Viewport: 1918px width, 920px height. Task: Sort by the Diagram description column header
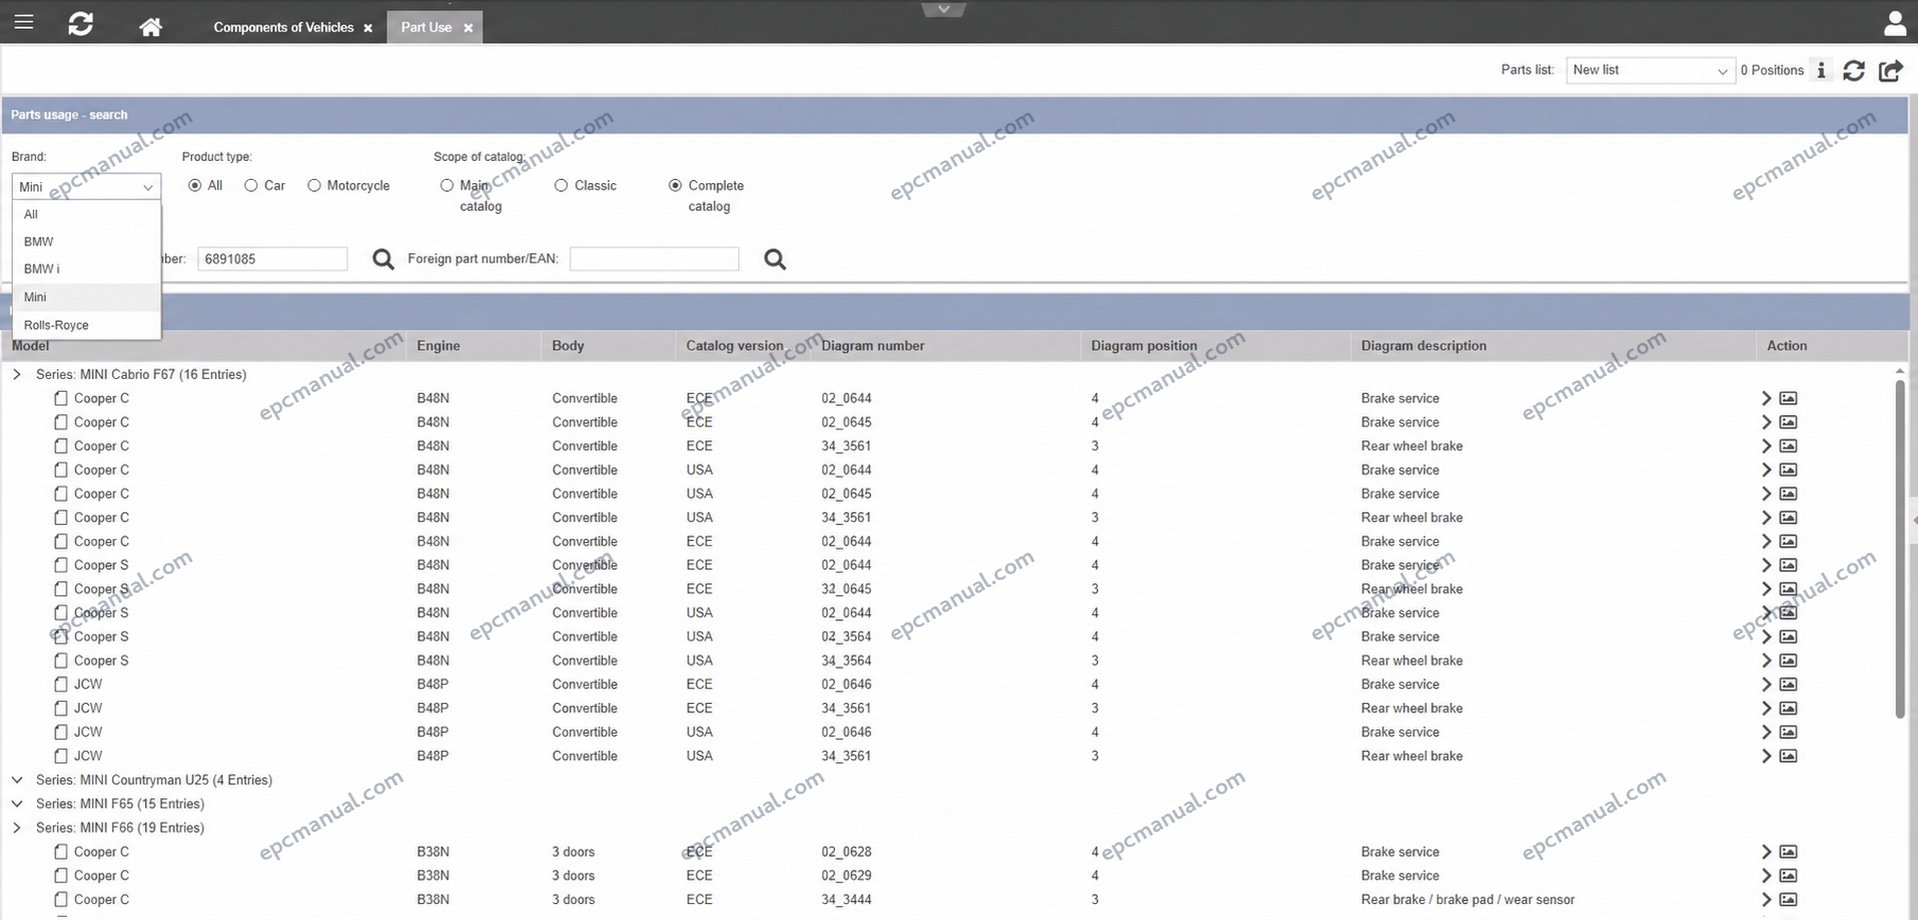click(x=1424, y=346)
